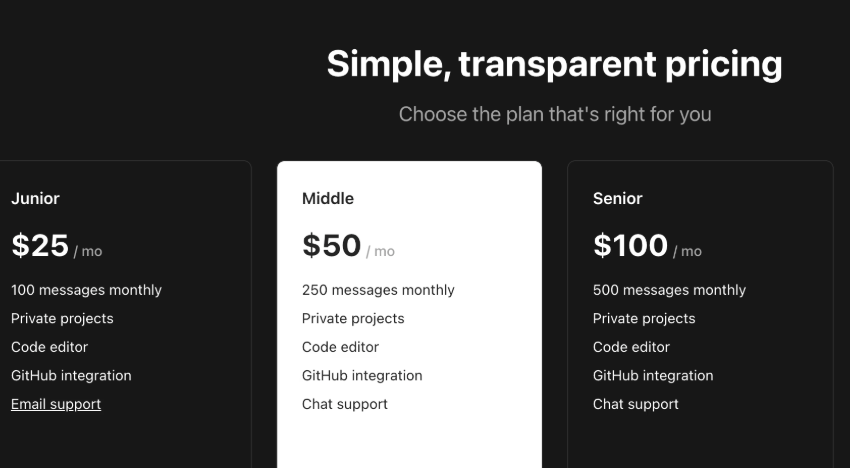Click GitHub integration in the Middle card
This screenshot has width=850, height=468.
point(362,376)
